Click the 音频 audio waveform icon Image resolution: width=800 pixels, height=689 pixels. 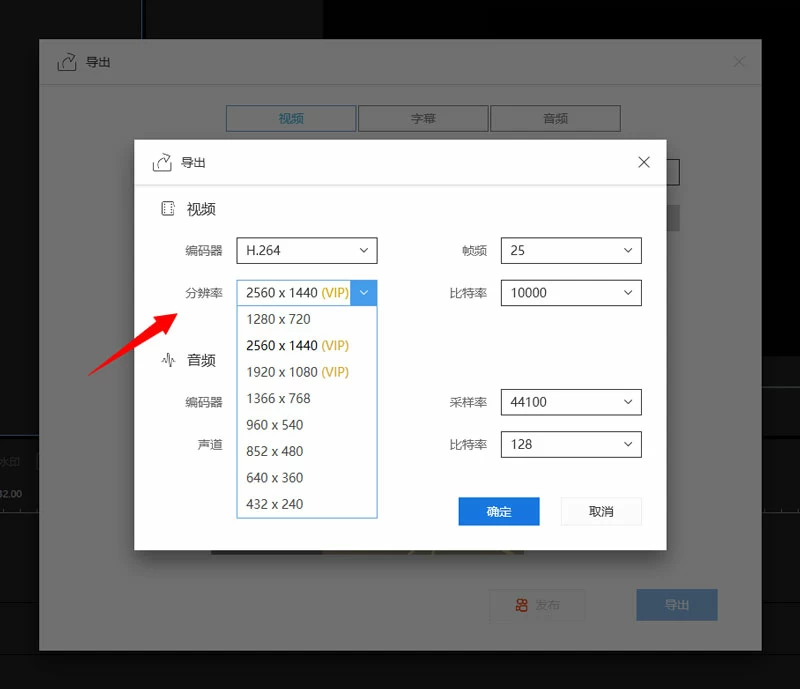168,360
